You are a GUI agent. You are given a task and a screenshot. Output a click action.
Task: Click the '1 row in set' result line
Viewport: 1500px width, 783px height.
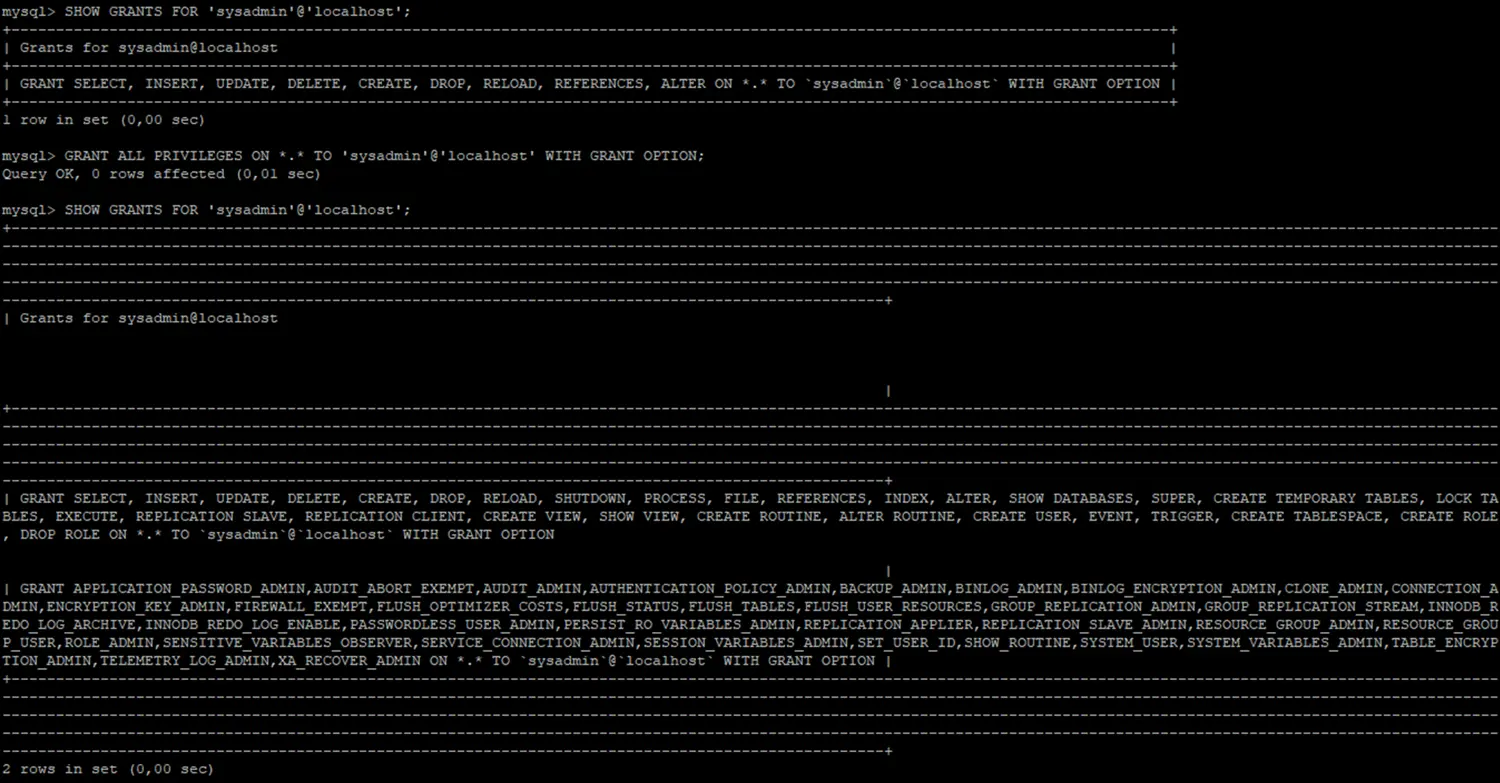[x=103, y=120]
